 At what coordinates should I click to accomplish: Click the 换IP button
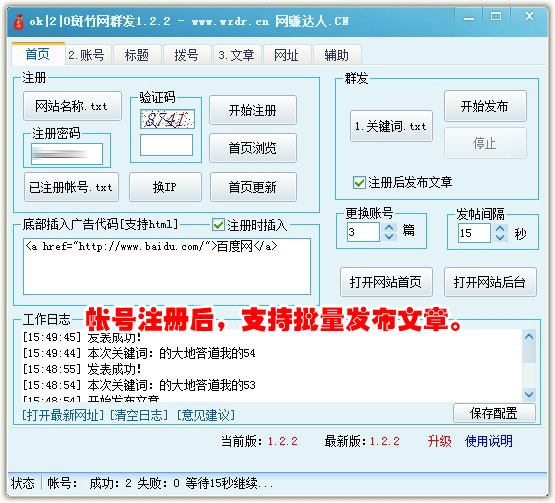(165, 187)
